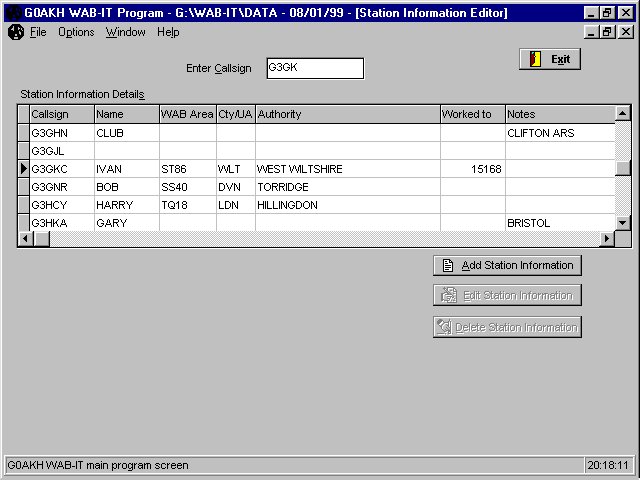Click notes cell CLIFTON ARS
The height and width of the screenshot is (480, 640).
[560, 133]
